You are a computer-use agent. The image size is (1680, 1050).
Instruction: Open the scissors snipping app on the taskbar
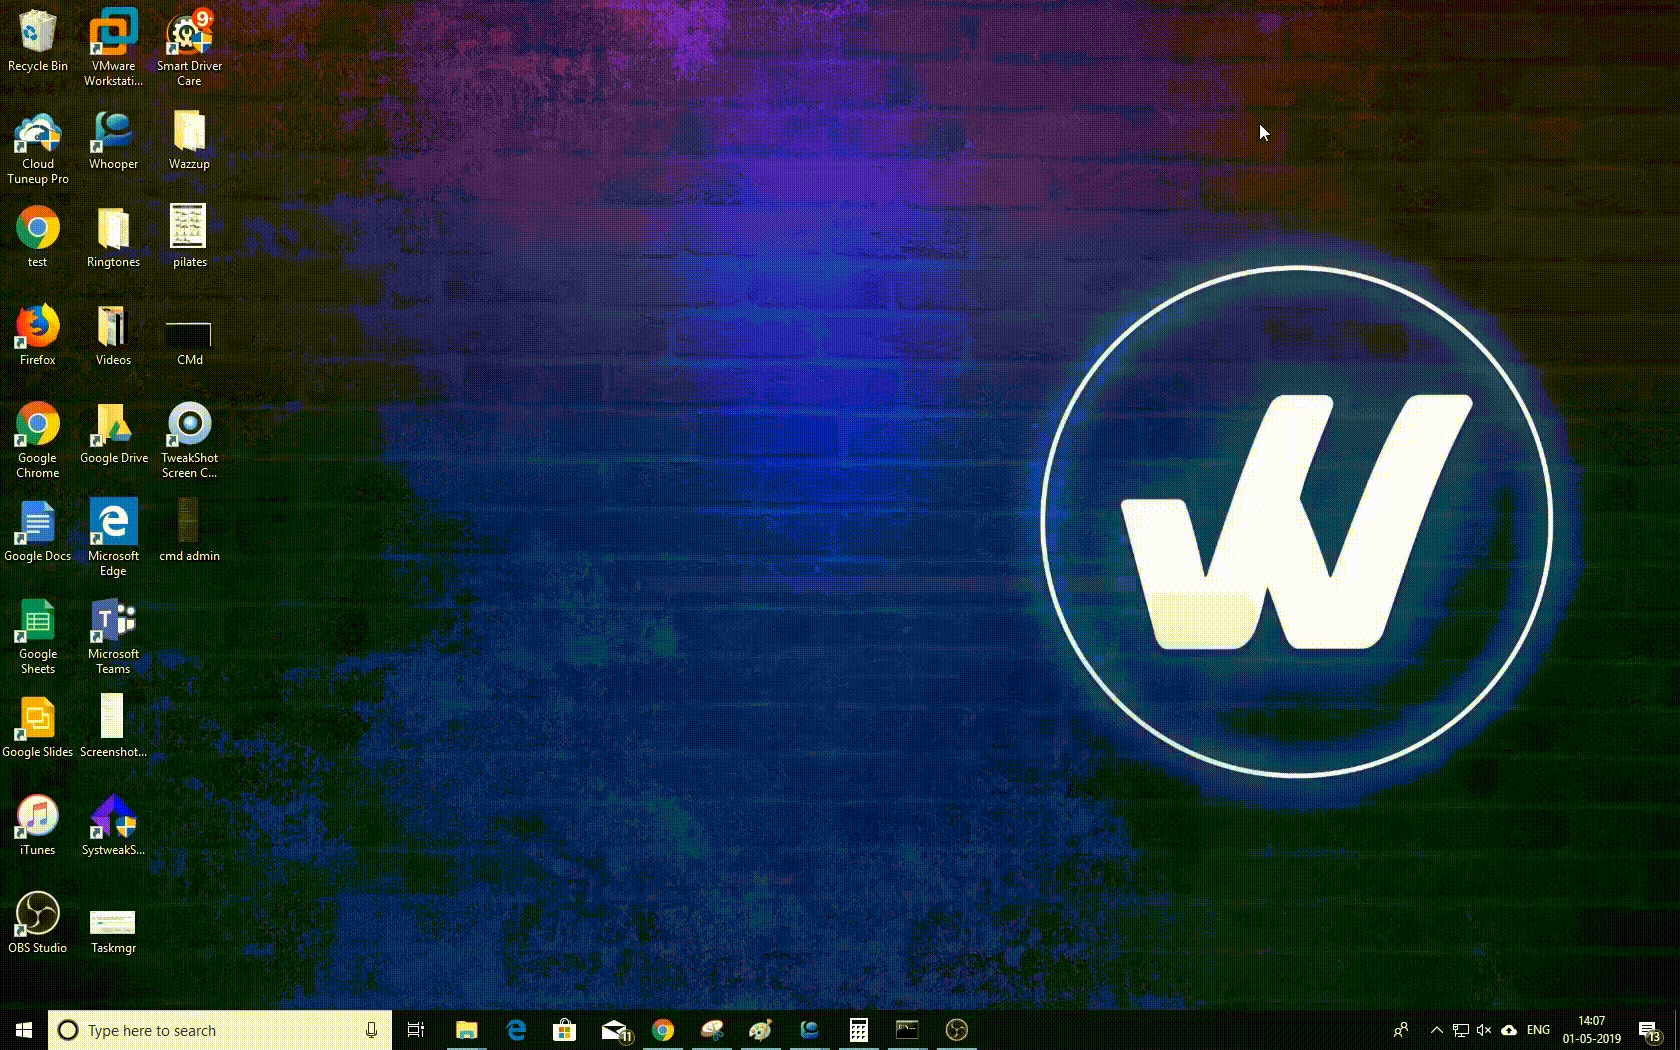coord(712,1030)
